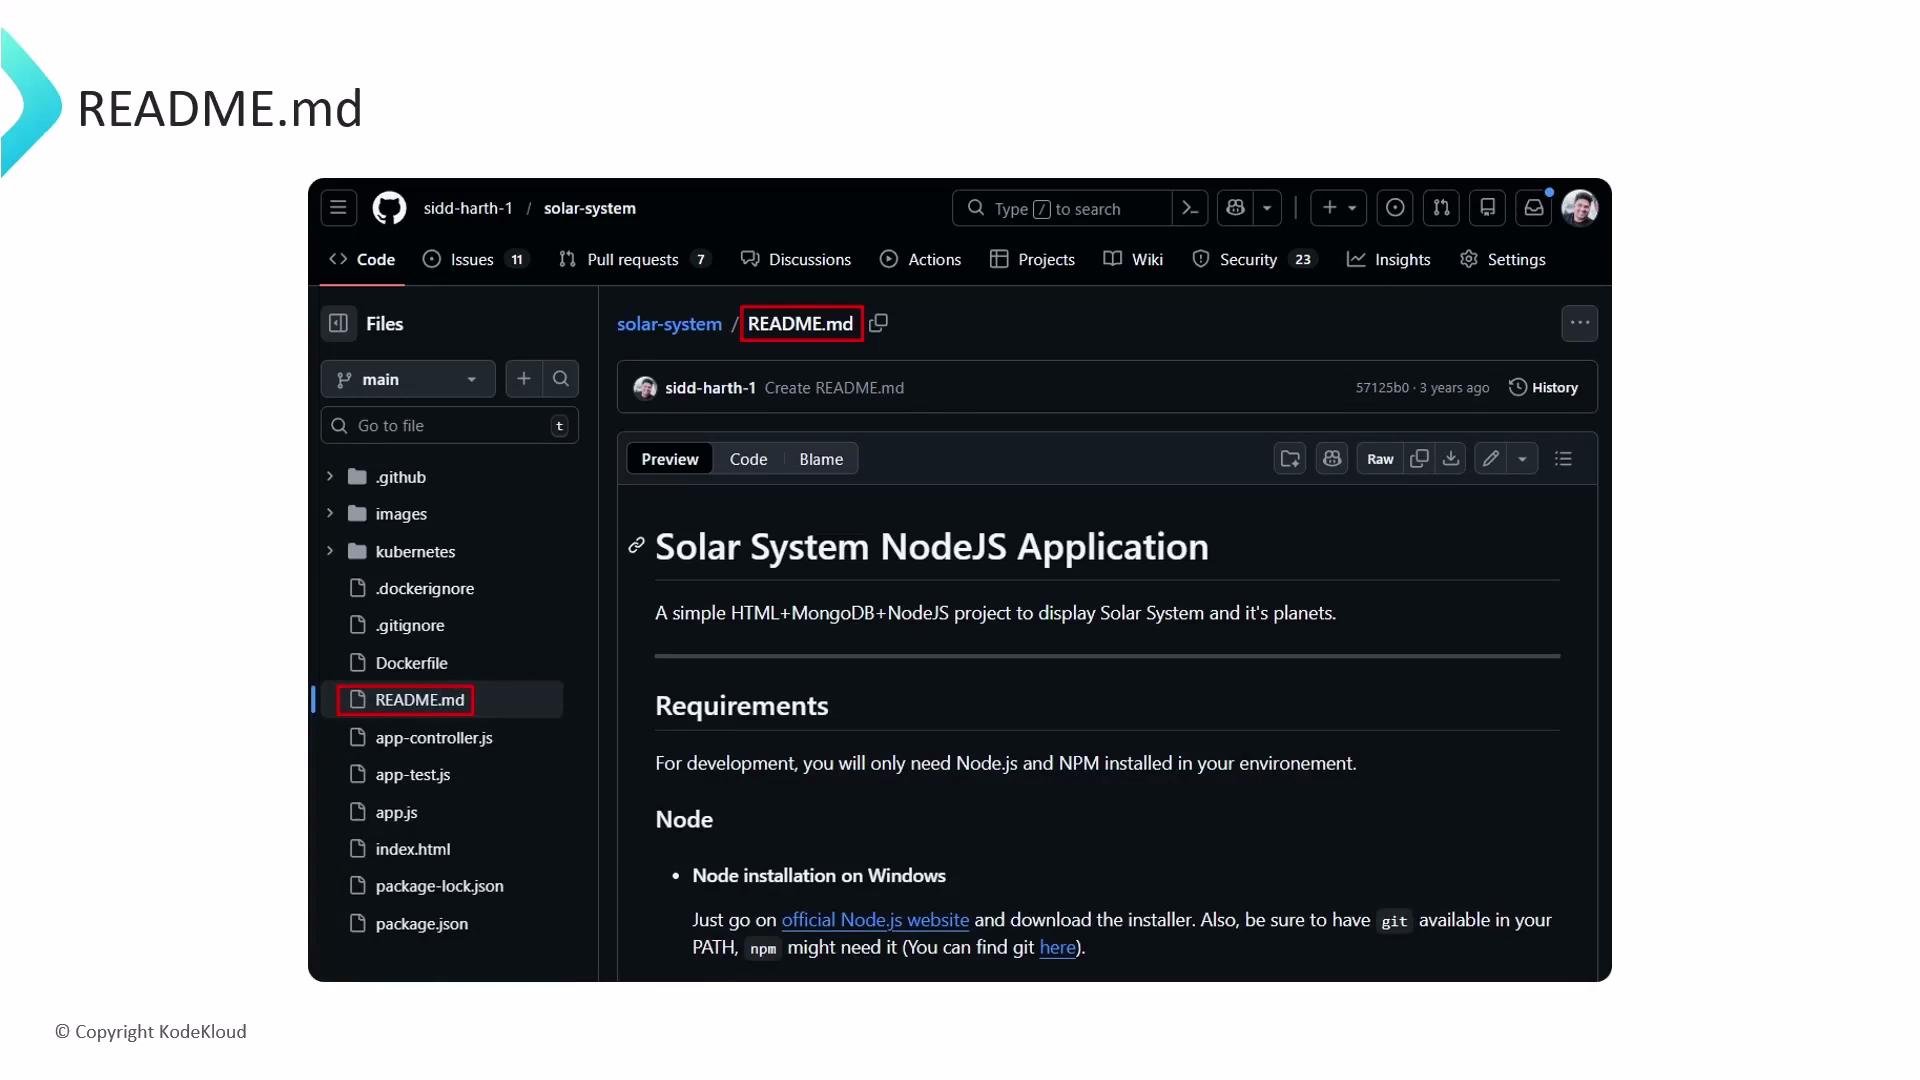Click the search files magnifier icon
This screenshot has height=1080, width=1920.
(x=561, y=379)
